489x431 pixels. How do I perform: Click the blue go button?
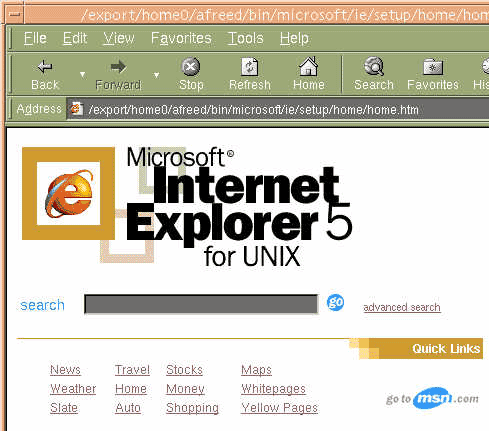coord(335,303)
